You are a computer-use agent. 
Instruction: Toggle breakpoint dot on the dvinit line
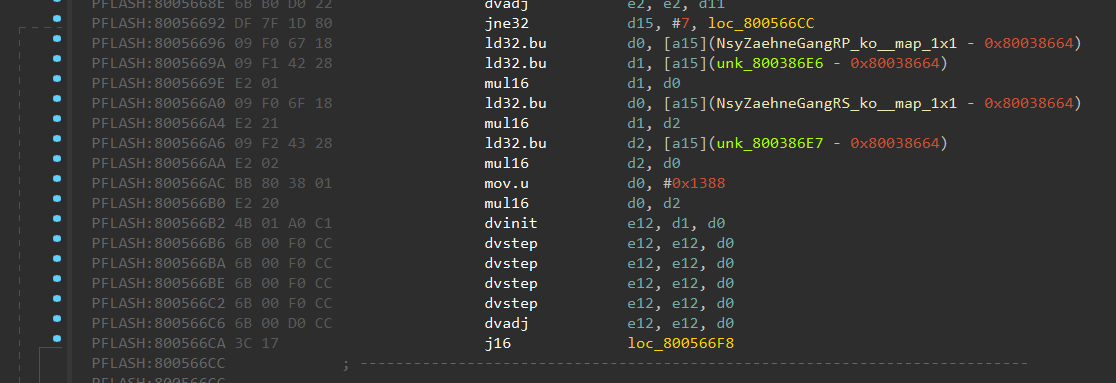(x=57, y=218)
